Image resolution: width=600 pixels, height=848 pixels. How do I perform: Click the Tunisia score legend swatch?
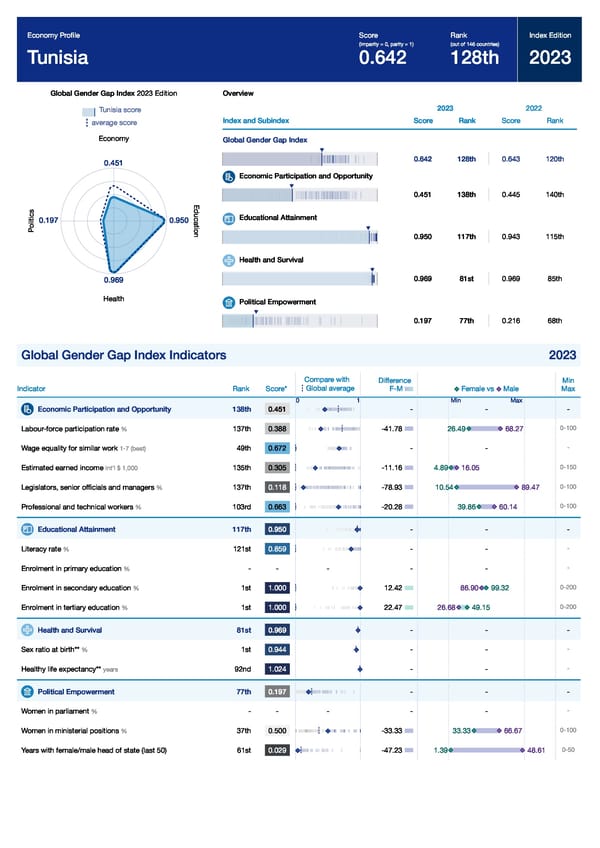[90, 110]
